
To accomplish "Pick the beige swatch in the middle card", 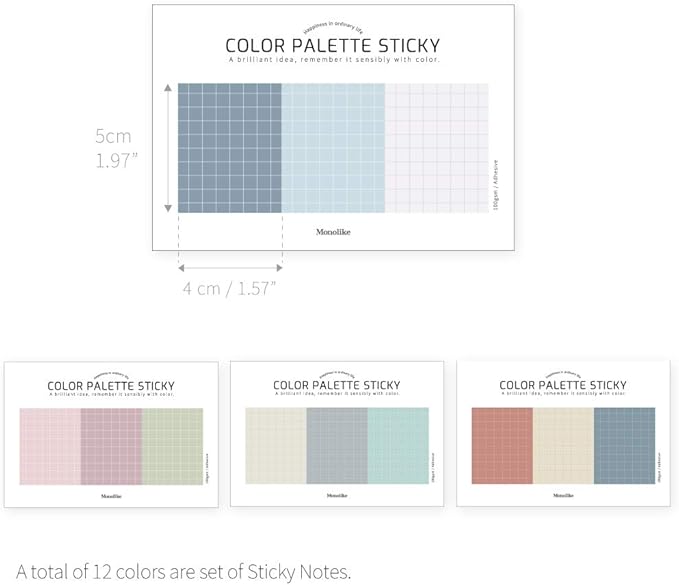I will pos(276,446).
